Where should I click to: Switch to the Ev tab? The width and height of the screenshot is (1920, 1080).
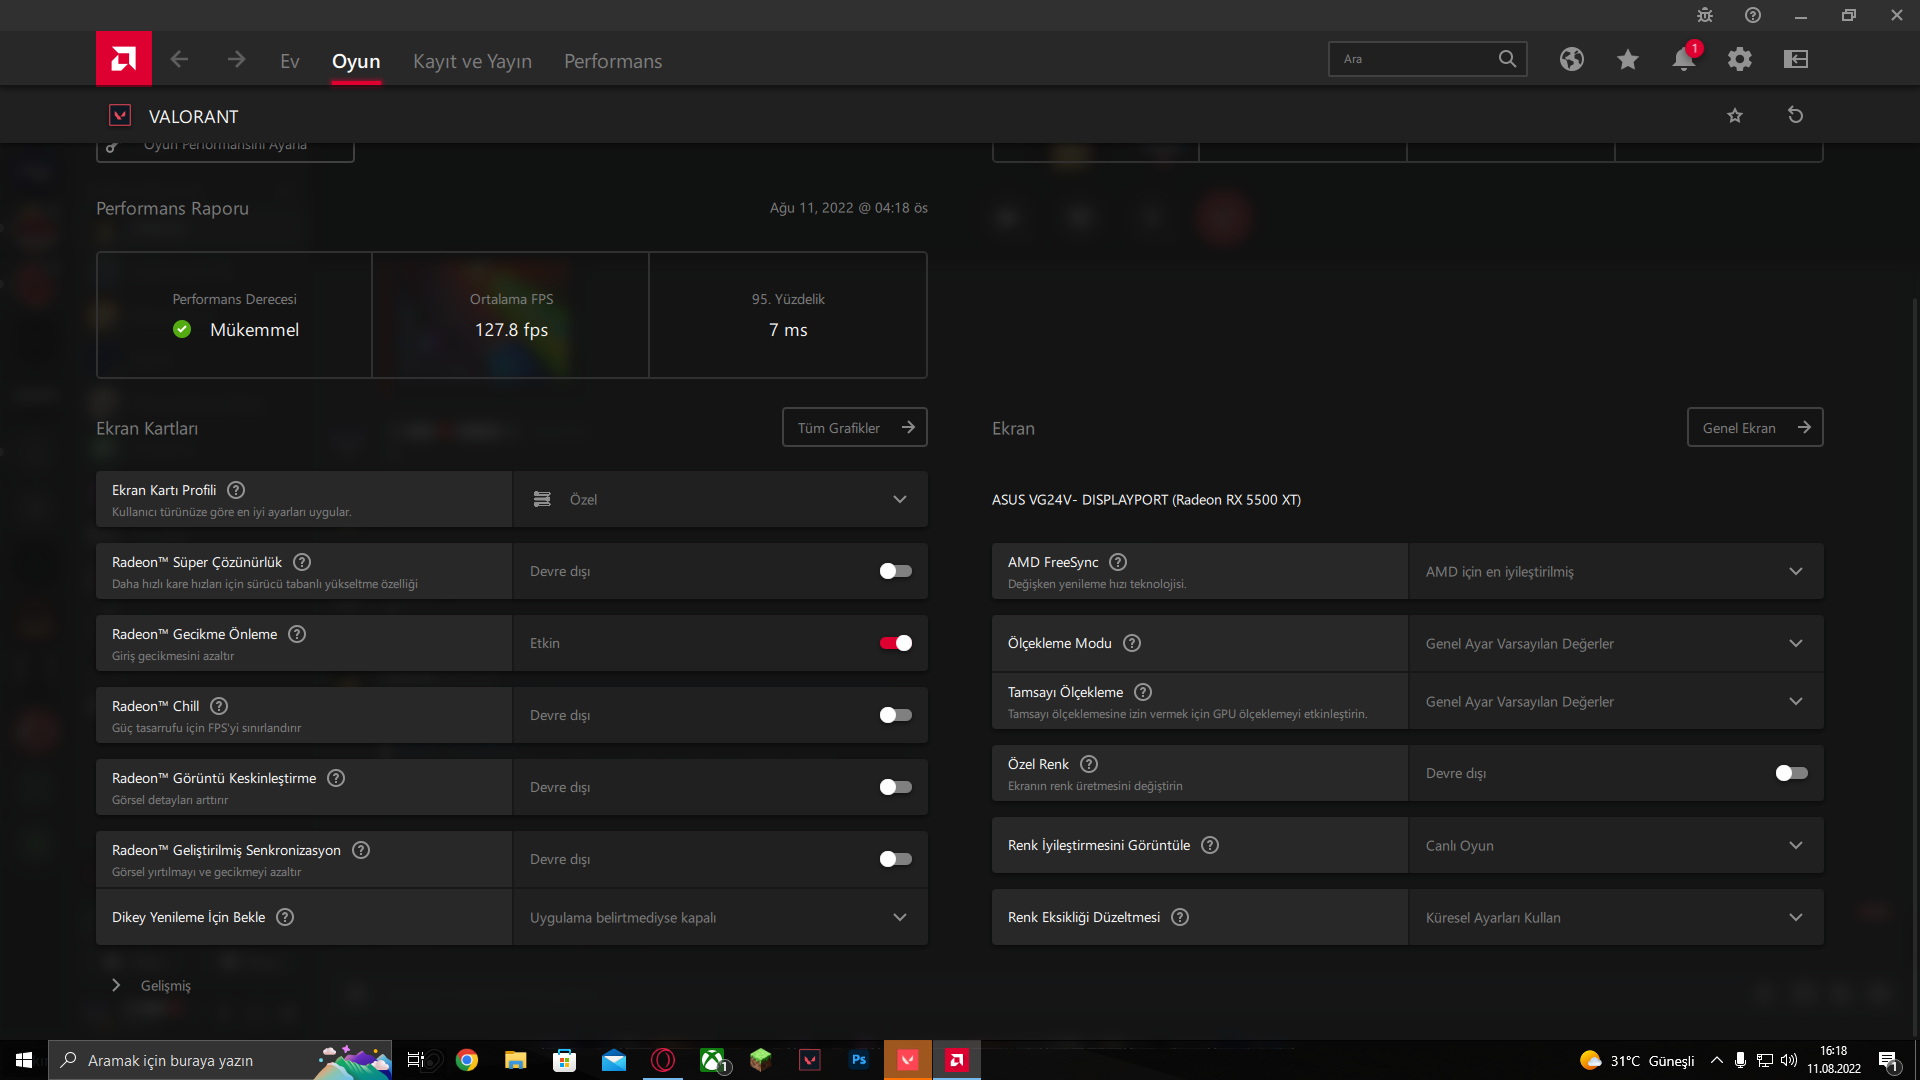pyautogui.click(x=290, y=61)
